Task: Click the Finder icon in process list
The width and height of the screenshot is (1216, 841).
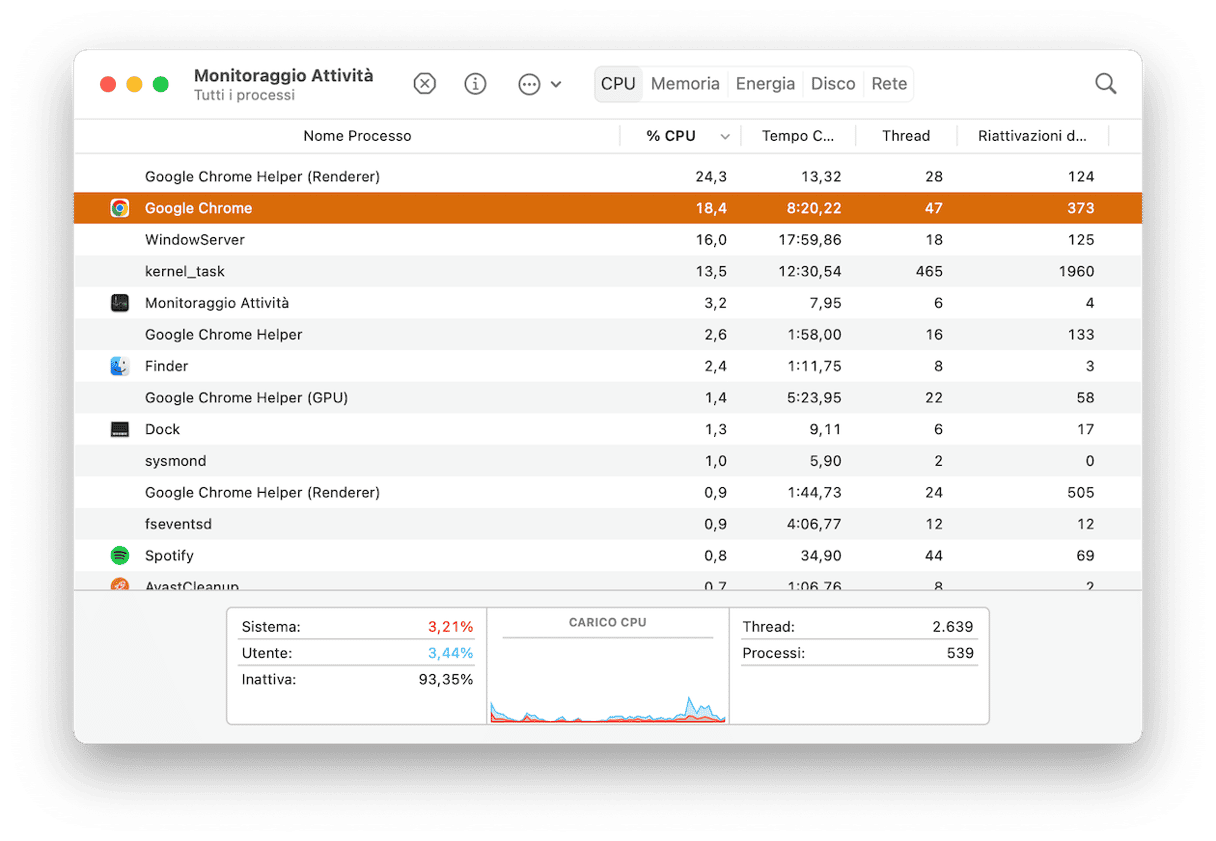Action: [120, 366]
